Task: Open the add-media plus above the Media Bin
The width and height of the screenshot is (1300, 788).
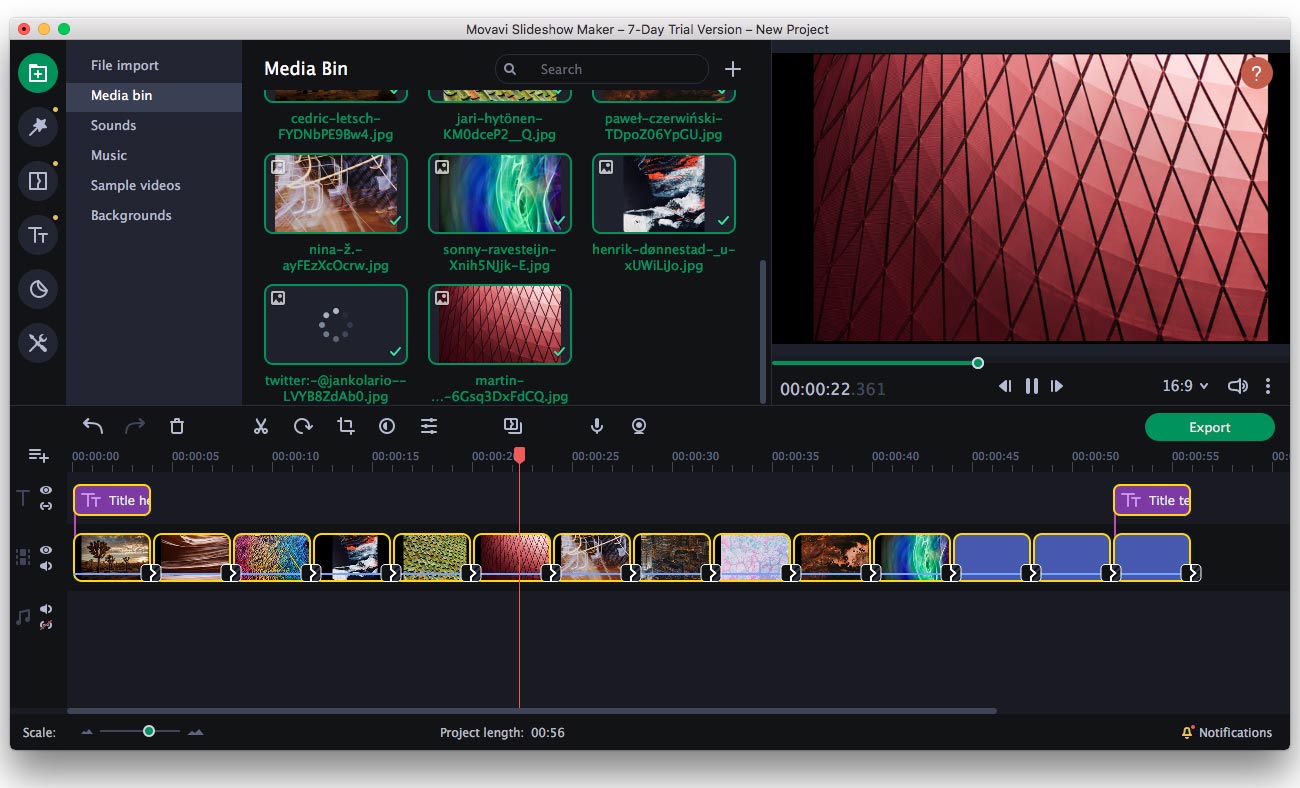Action: [x=733, y=69]
